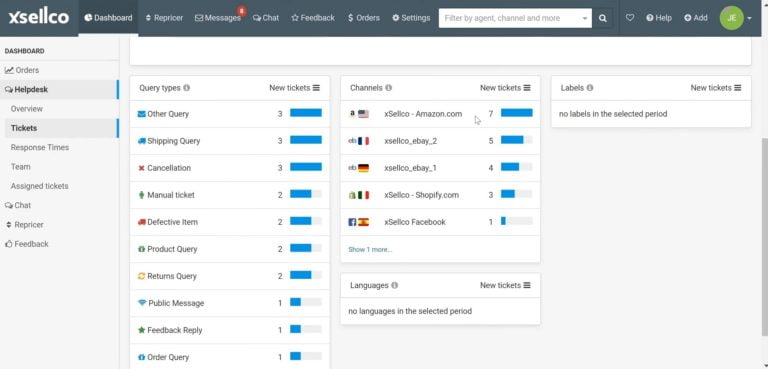The width and height of the screenshot is (768, 369).
Task: Click the Channels info icon
Action: 388,88
